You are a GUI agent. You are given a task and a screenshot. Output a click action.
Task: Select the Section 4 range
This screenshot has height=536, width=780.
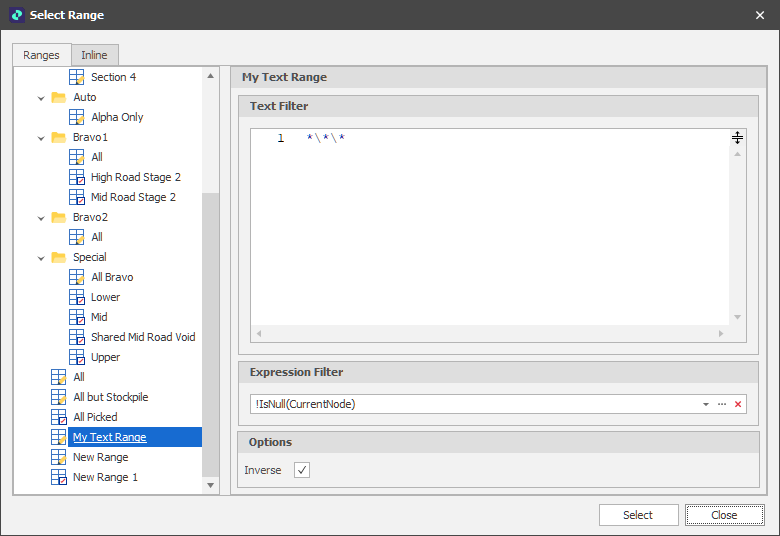[113, 77]
